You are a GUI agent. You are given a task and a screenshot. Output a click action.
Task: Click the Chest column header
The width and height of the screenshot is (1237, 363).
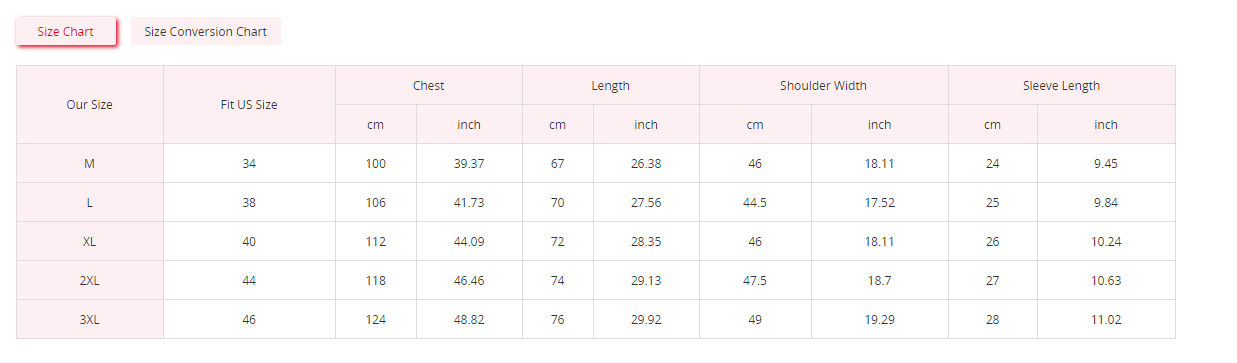[x=429, y=86]
